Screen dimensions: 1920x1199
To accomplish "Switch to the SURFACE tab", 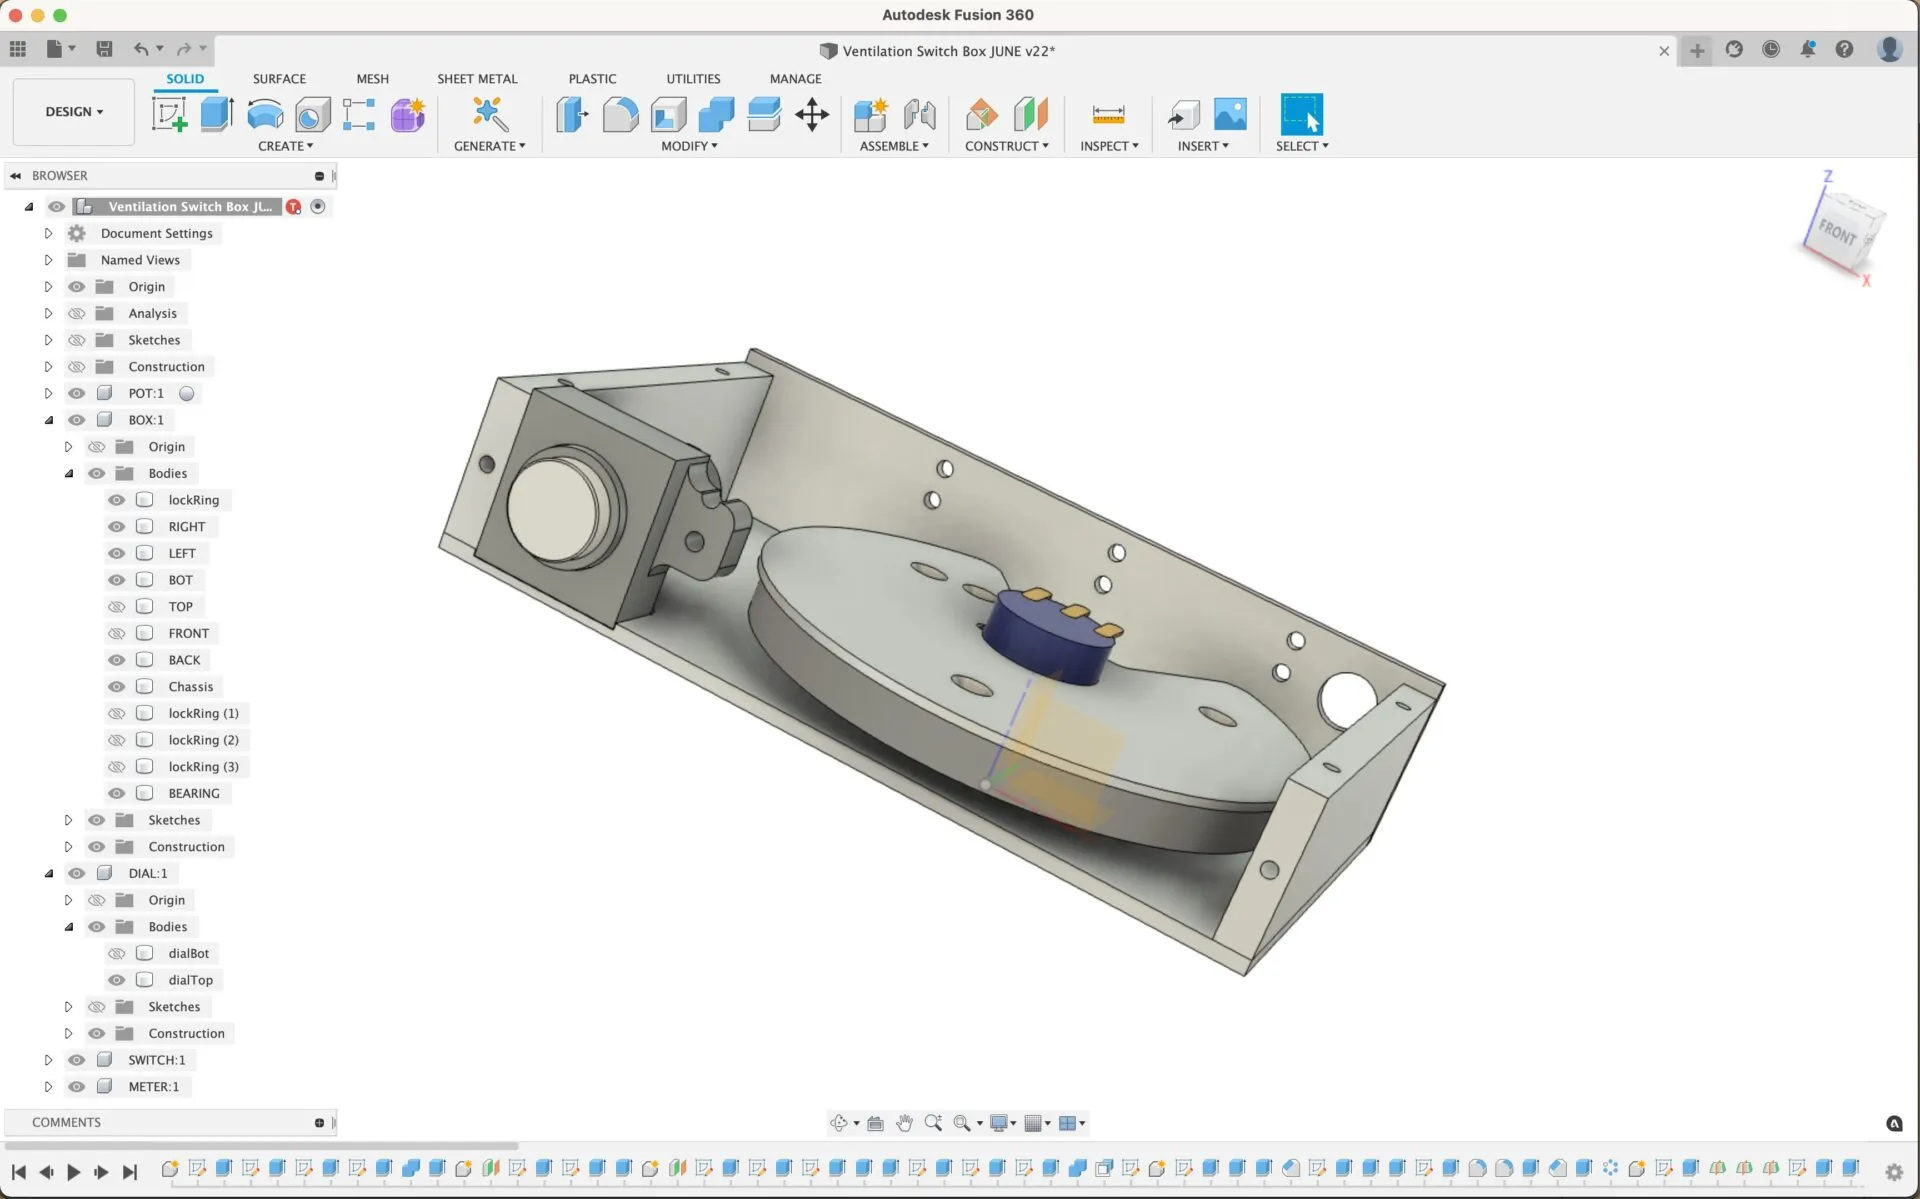I will coord(279,78).
